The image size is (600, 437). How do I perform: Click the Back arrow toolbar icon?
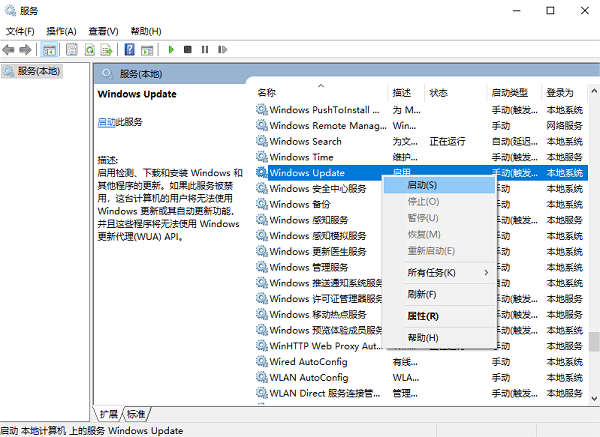tap(9, 49)
